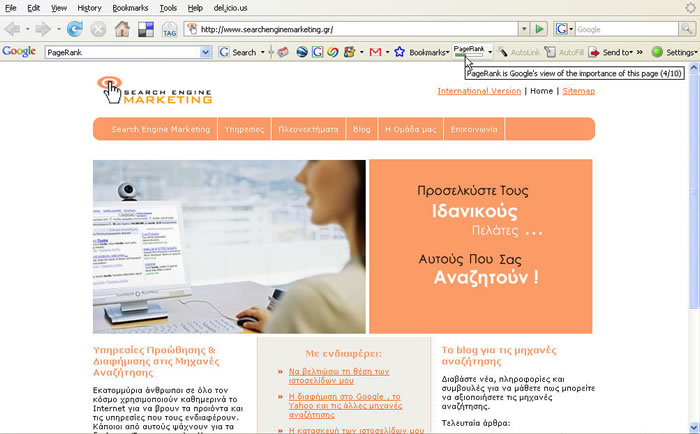The height and width of the screenshot is (434, 700).
Task: Click the TAG this page icon
Action: tap(169, 29)
